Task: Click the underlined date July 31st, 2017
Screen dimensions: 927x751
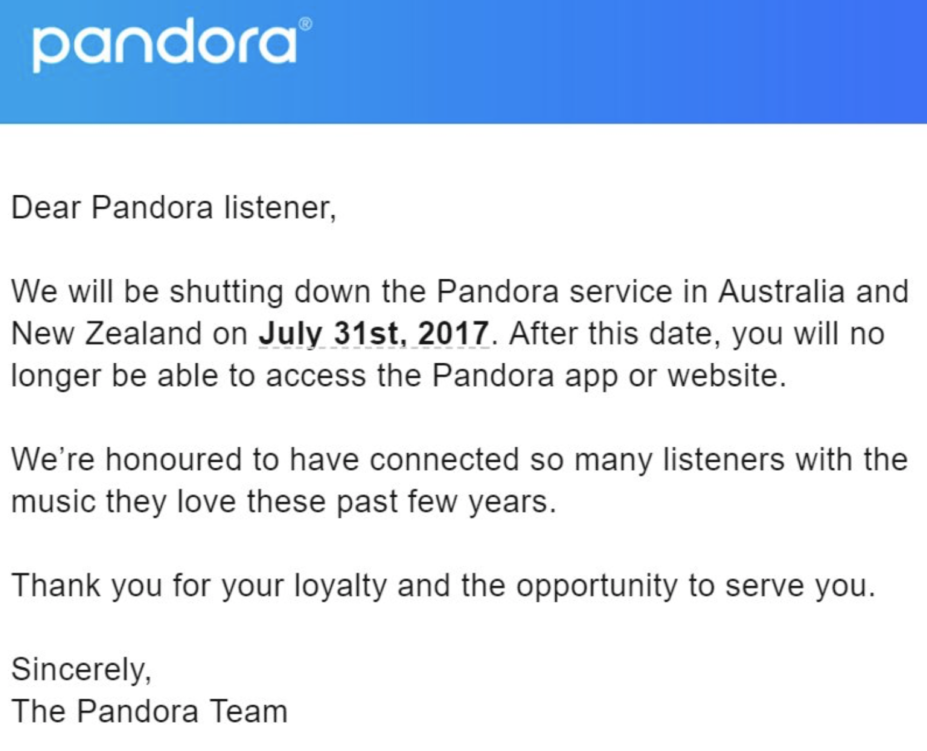Action: [x=374, y=333]
